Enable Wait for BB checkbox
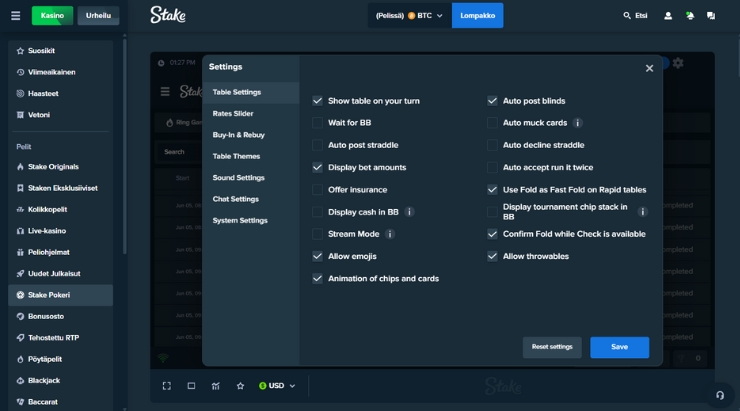Image resolution: width=740 pixels, height=411 pixels. pyautogui.click(x=318, y=123)
